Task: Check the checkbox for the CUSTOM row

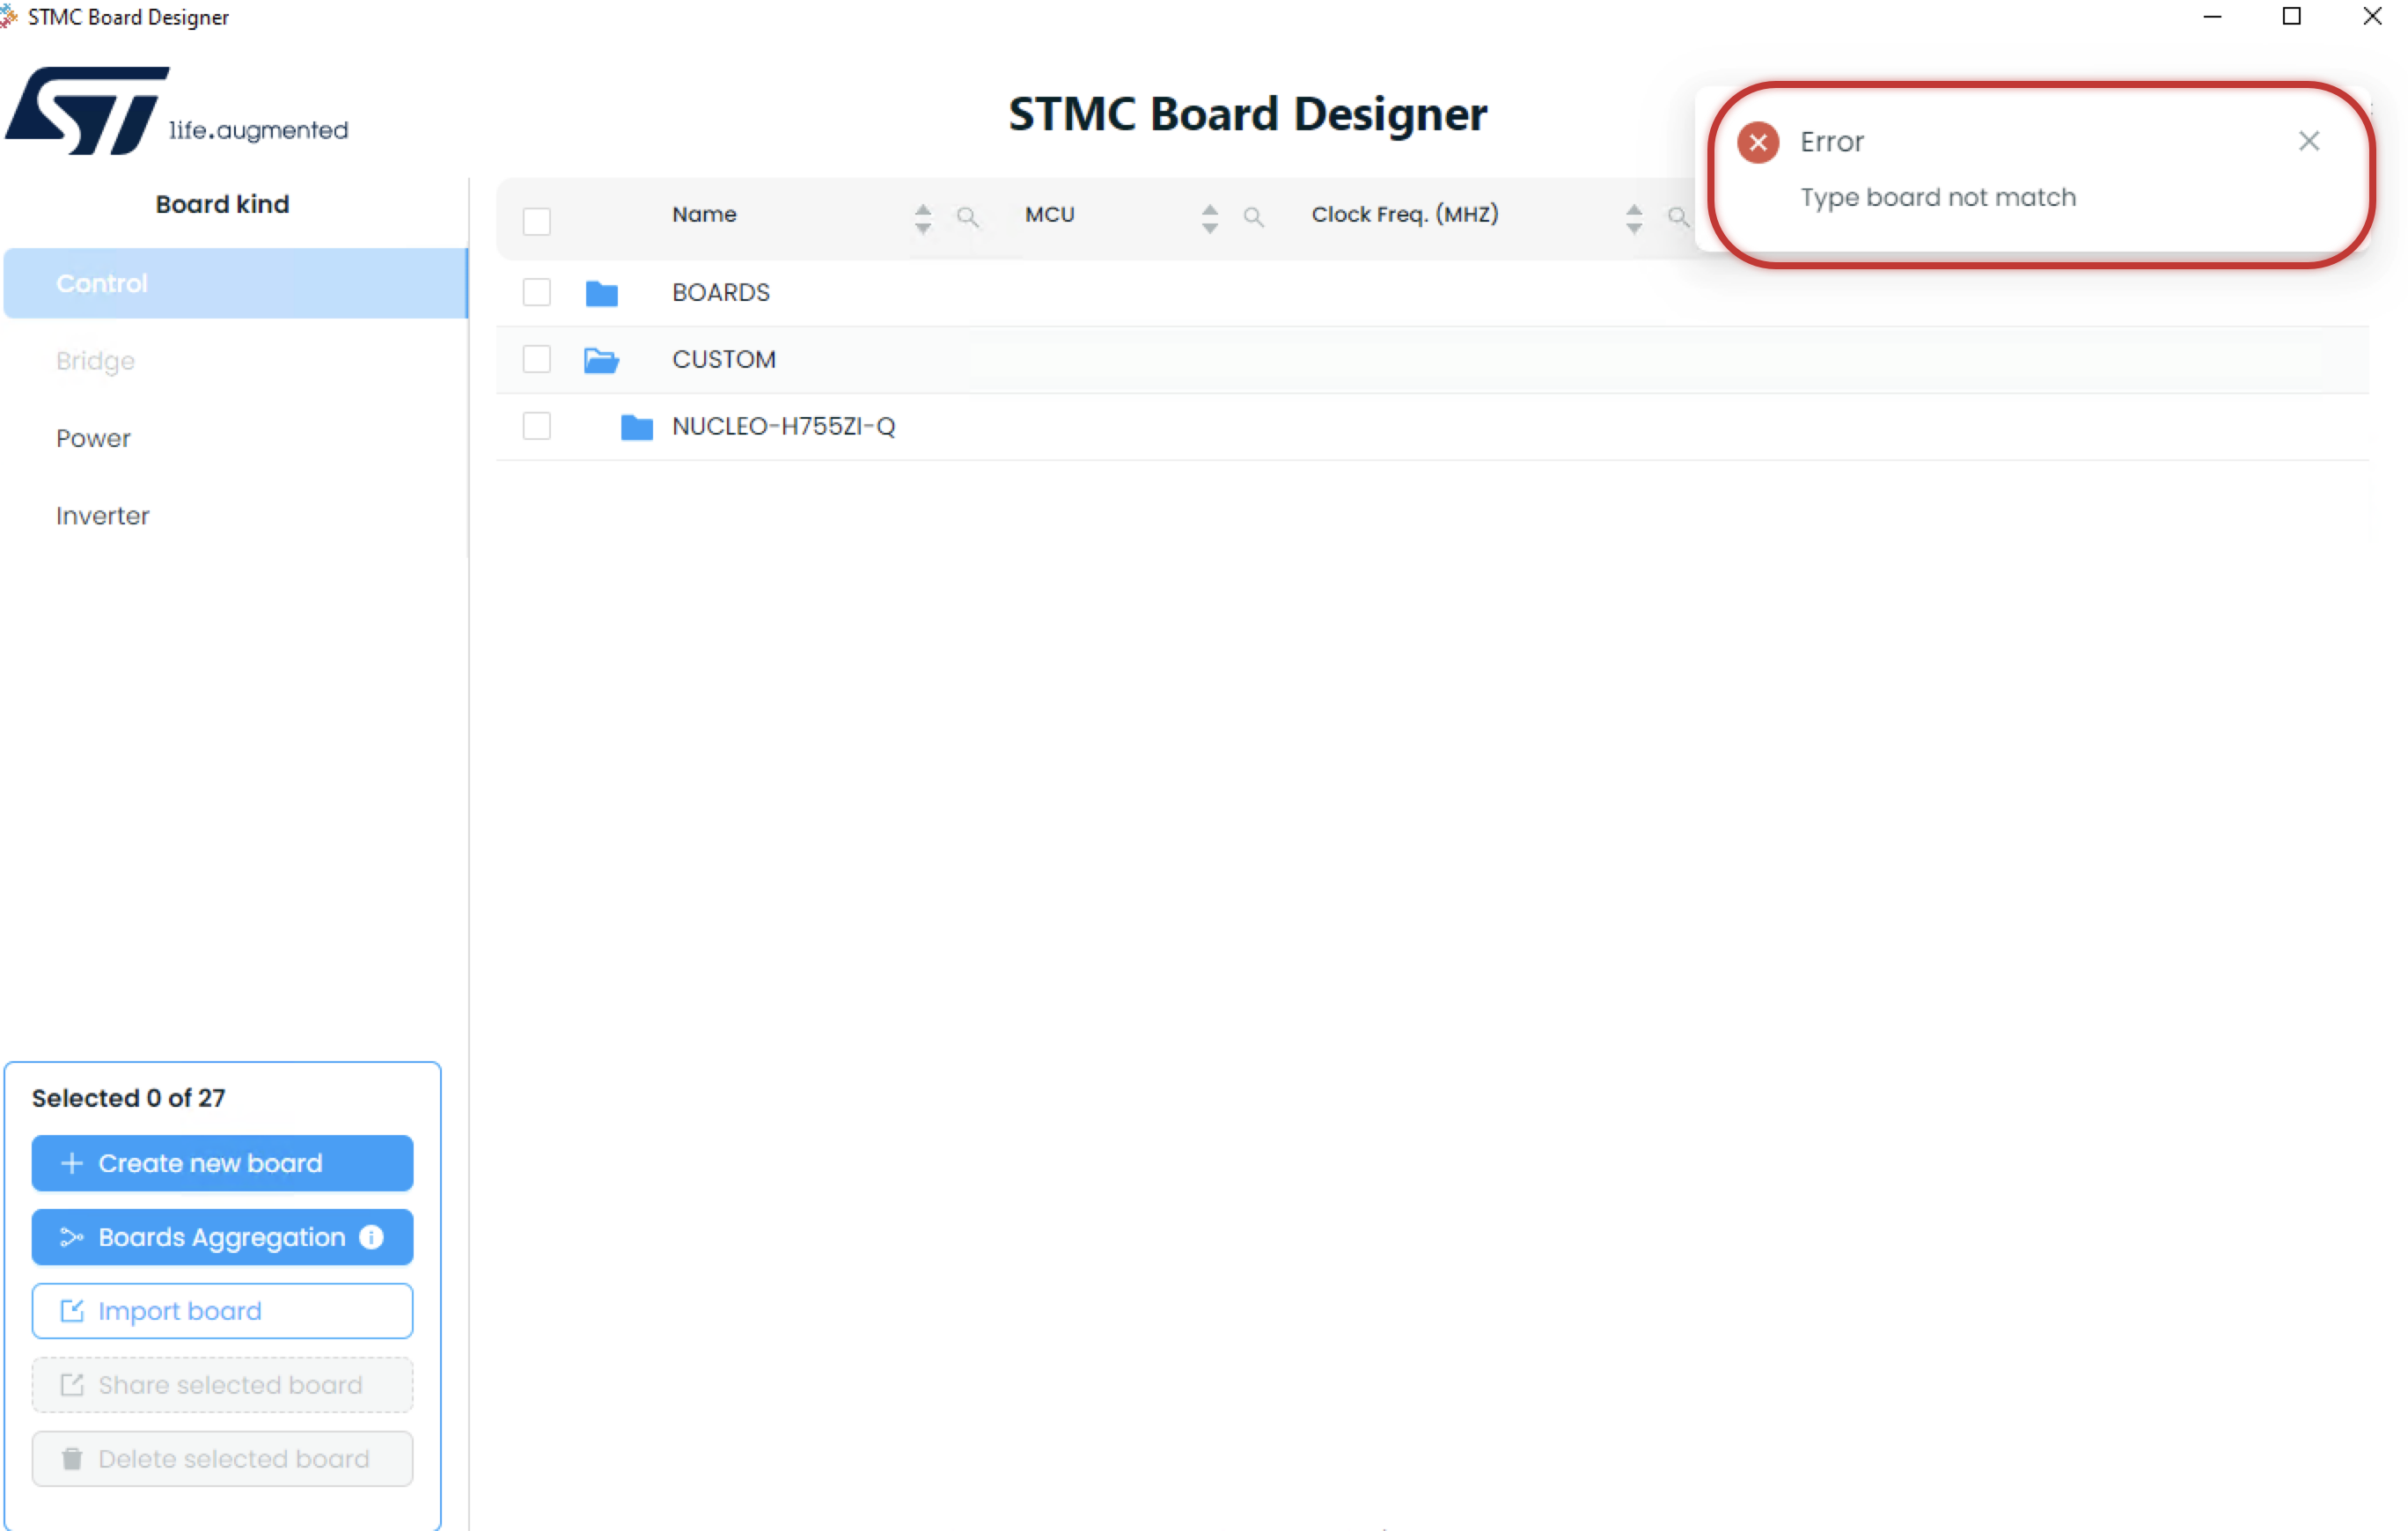Action: click(536, 359)
